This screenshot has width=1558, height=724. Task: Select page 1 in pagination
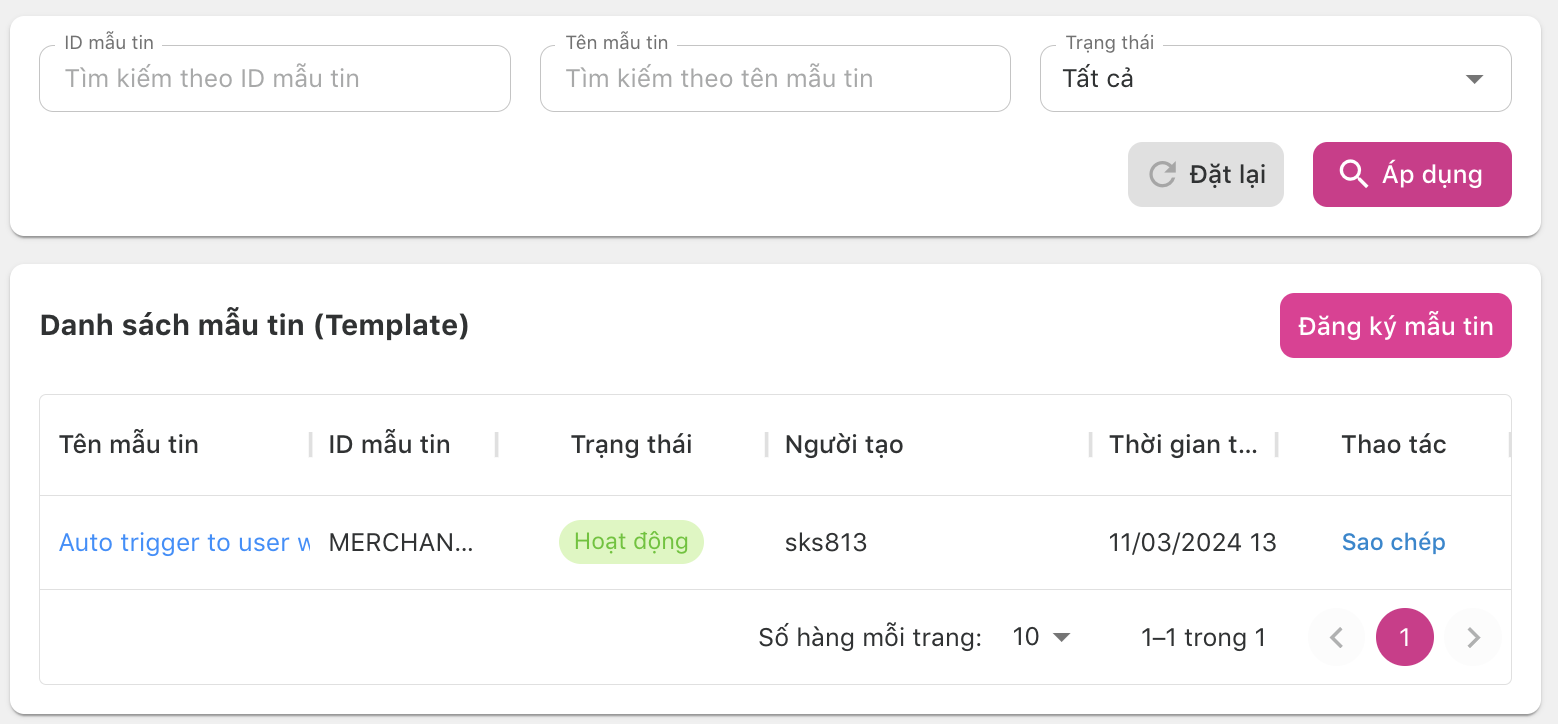tap(1405, 637)
